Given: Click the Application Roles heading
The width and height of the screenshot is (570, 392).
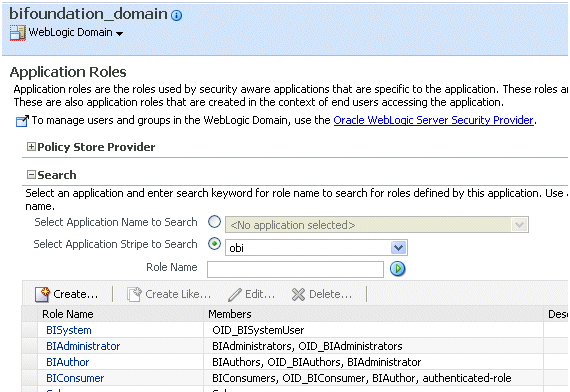Looking at the screenshot, I should (68, 72).
